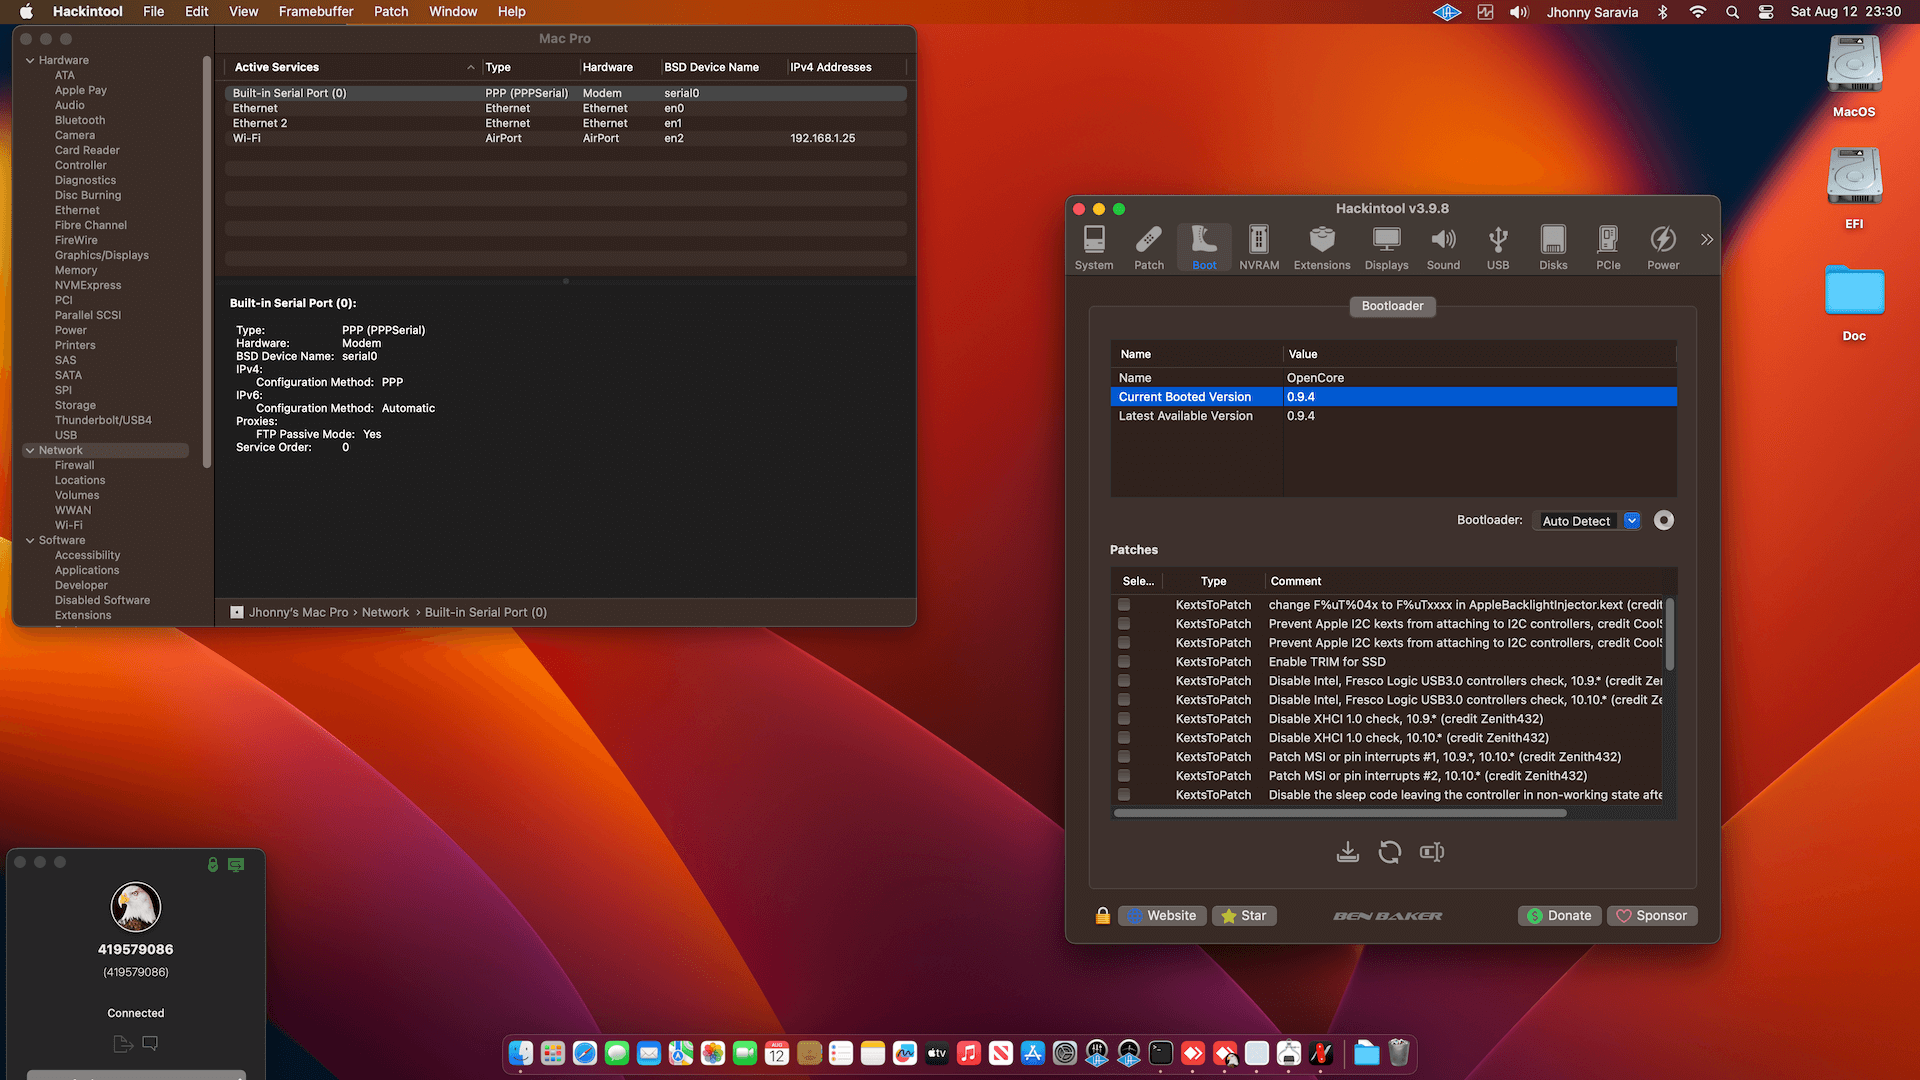Click the System Information sidebar scrollbar
Screen dimensions: 1920x1080
point(207,262)
